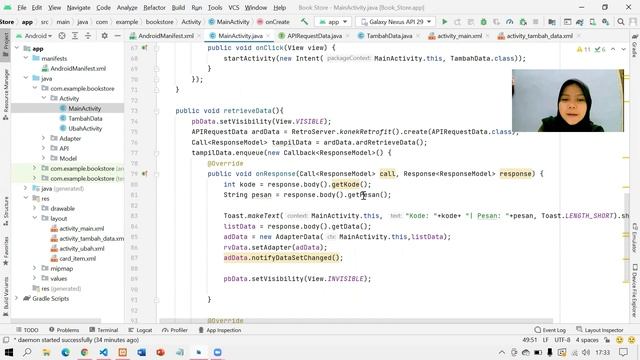This screenshot has height=360, width=640.
Task: Open the Refactor menu
Action: (x=154, y=7)
